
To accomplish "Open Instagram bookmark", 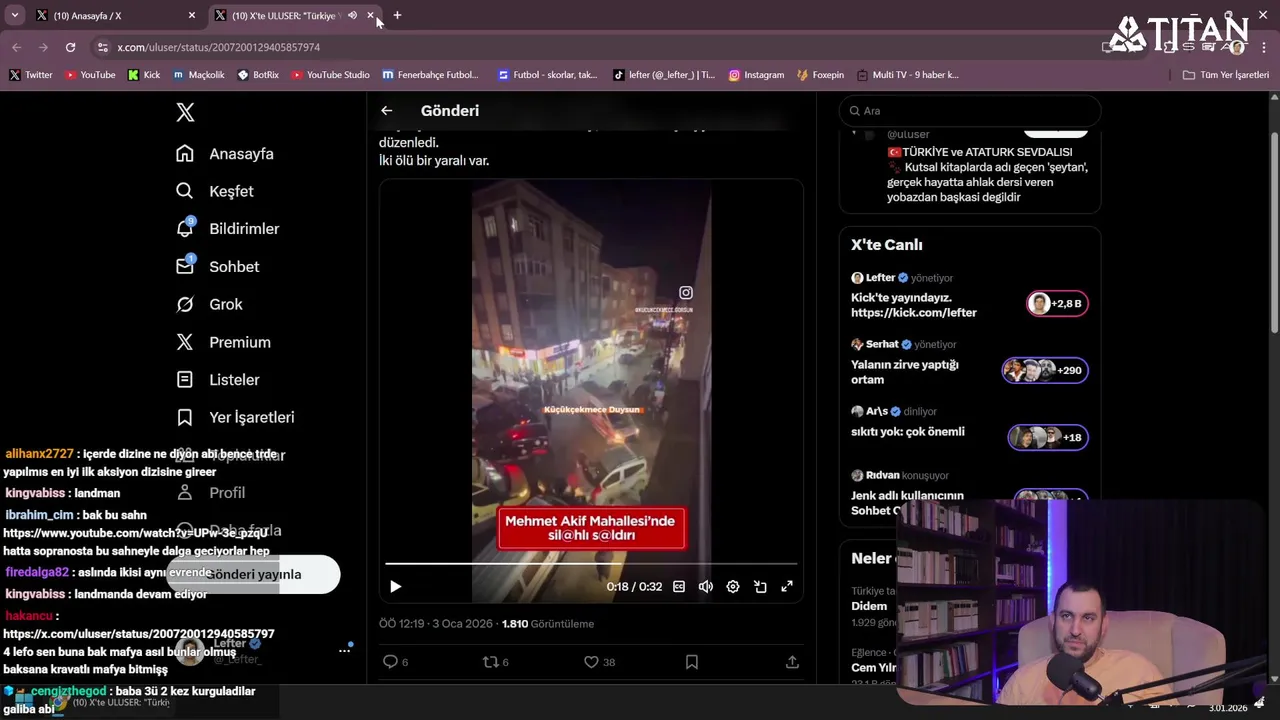I will 756,75.
